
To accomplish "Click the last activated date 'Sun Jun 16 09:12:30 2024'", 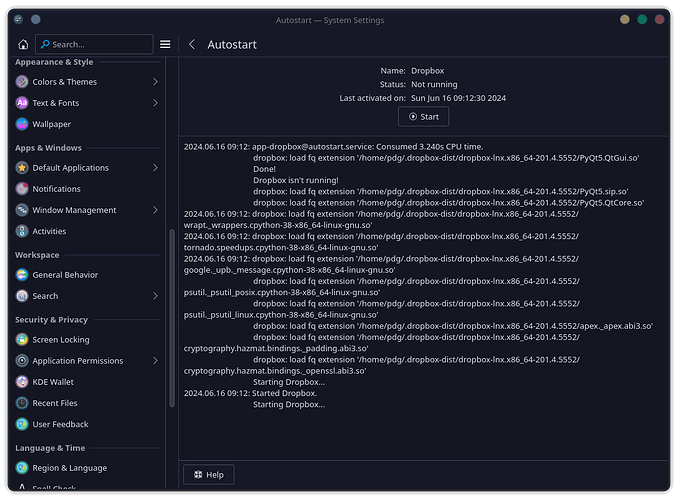I will 458,98.
